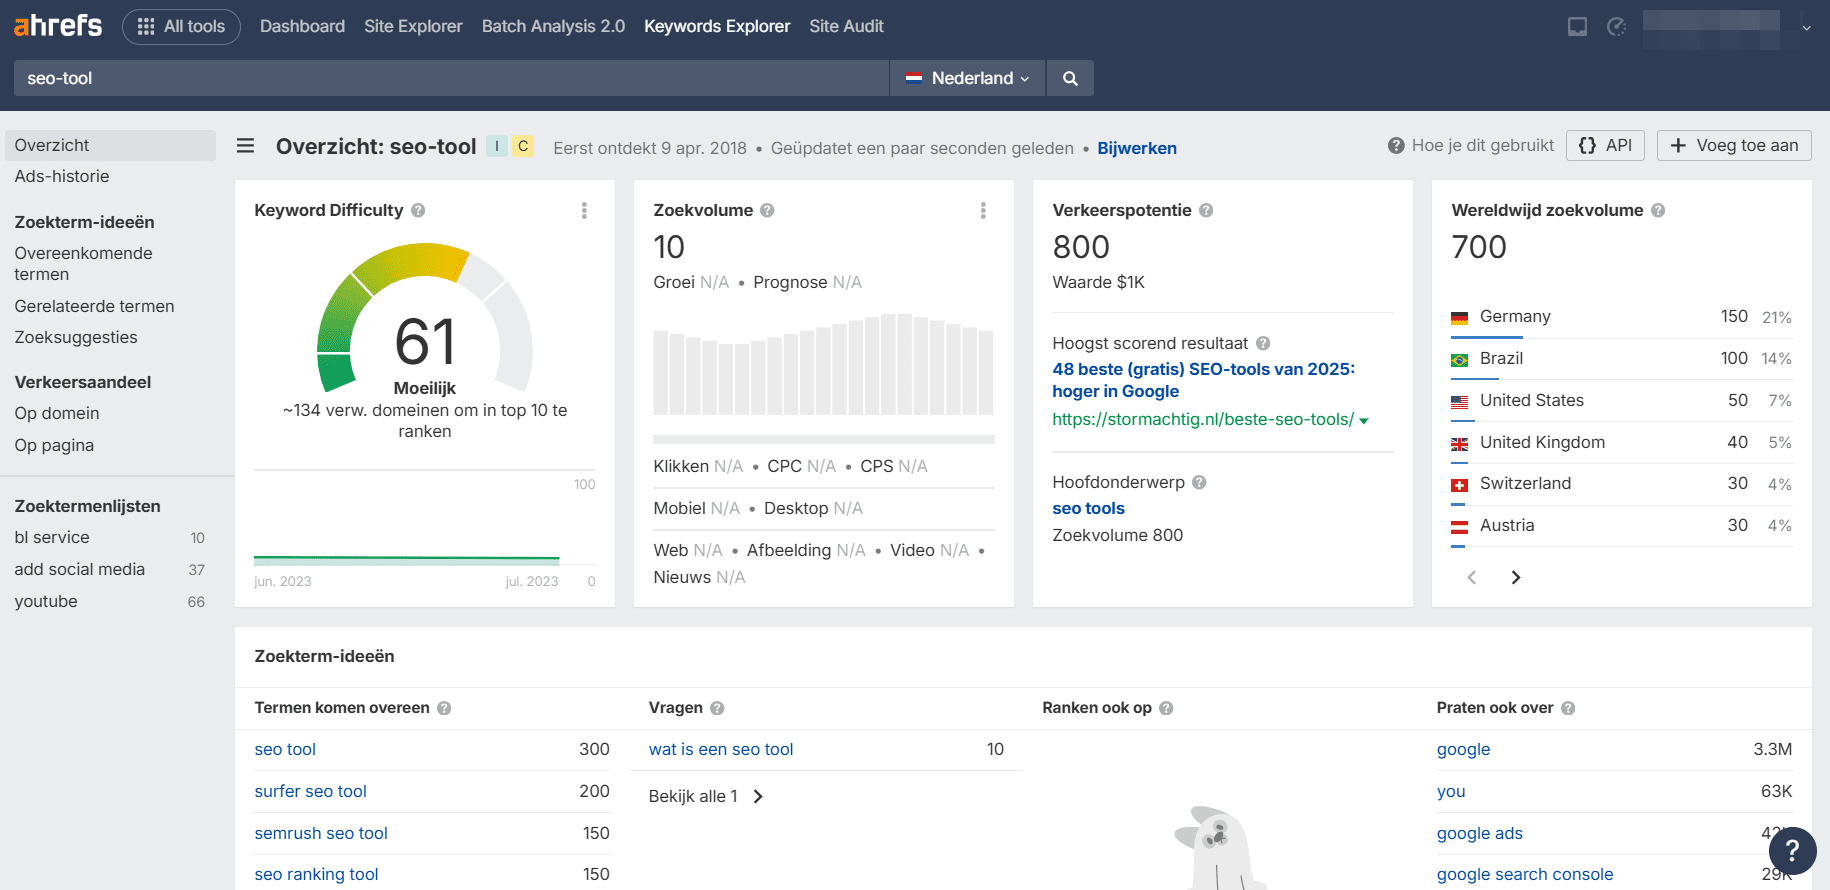Expand the account dropdown arrow
Image resolution: width=1830 pixels, height=890 pixels.
(x=1806, y=28)
